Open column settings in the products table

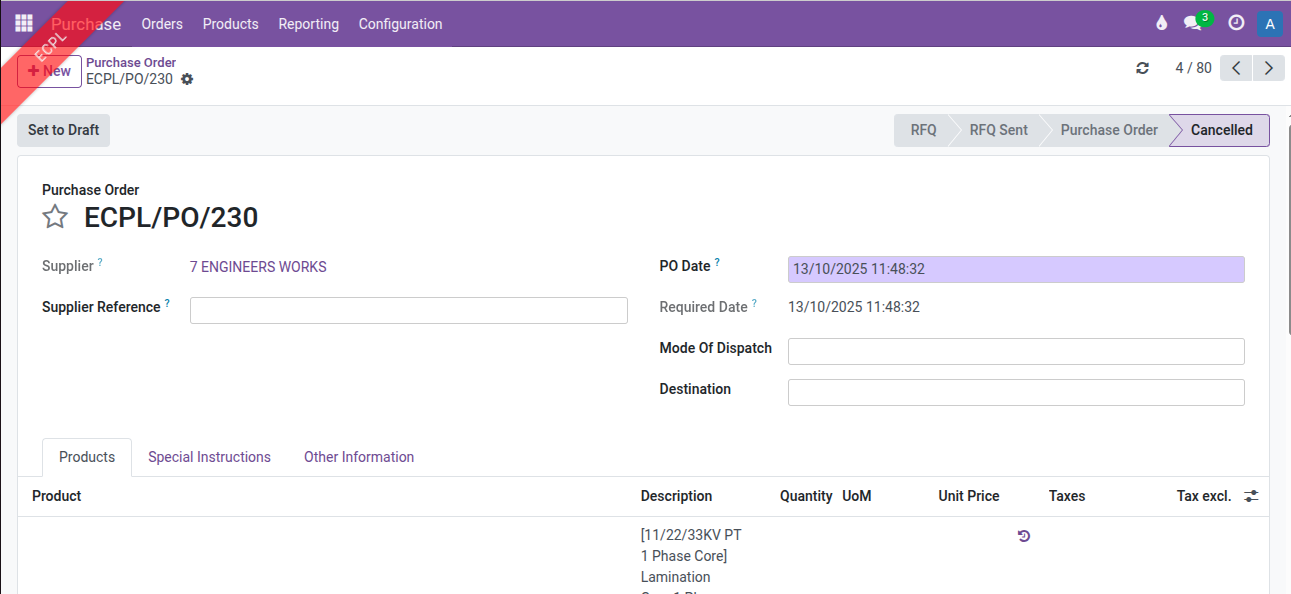point(1251,496)
